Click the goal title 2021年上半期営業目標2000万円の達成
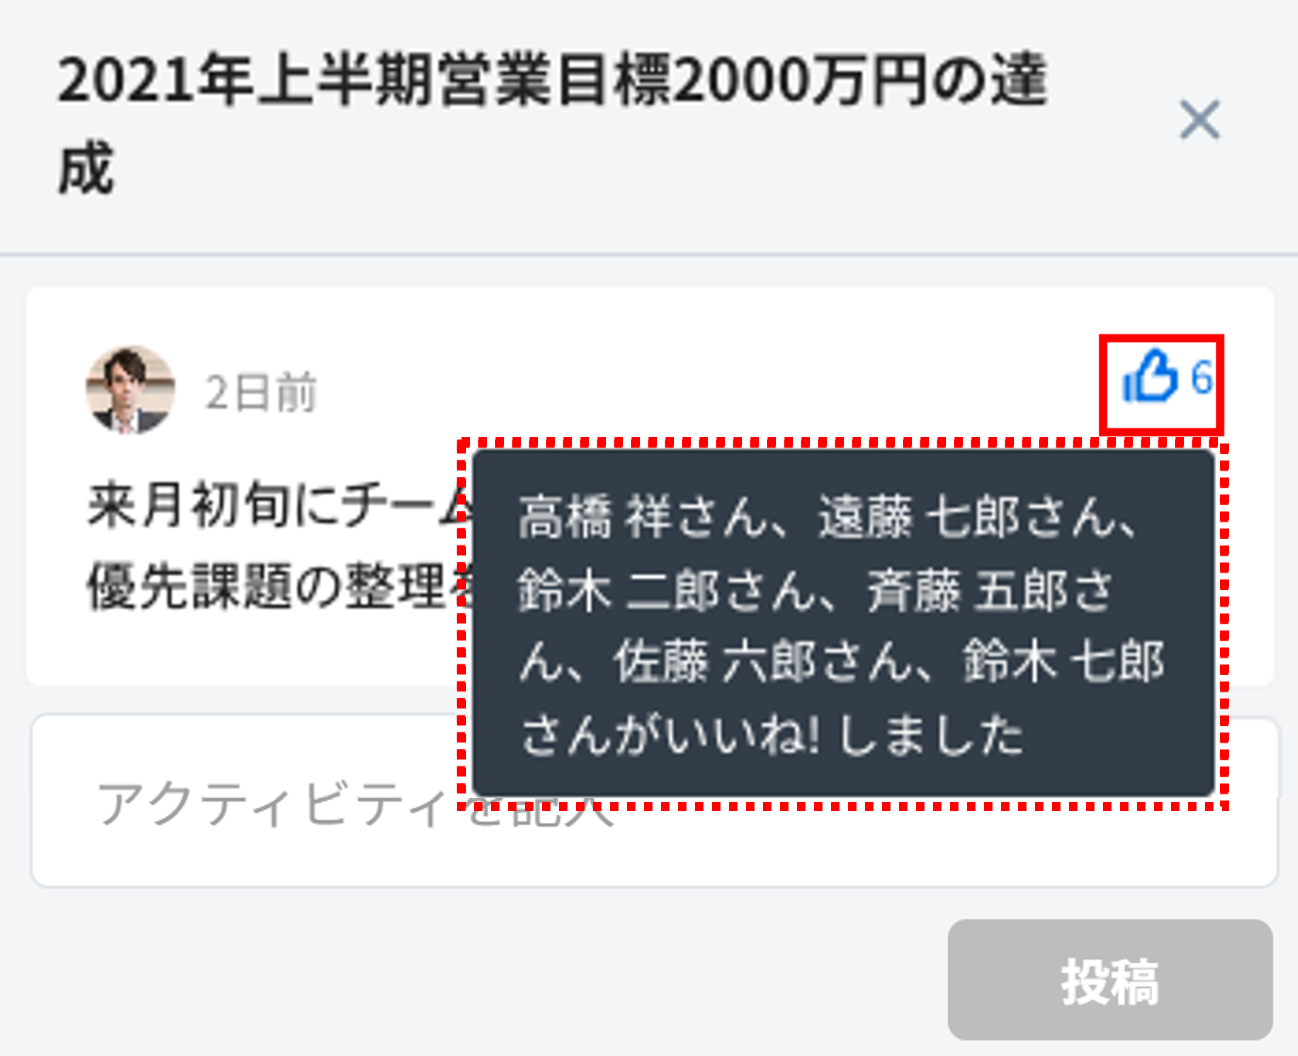1298x1056 pixels. coord(552,123)
